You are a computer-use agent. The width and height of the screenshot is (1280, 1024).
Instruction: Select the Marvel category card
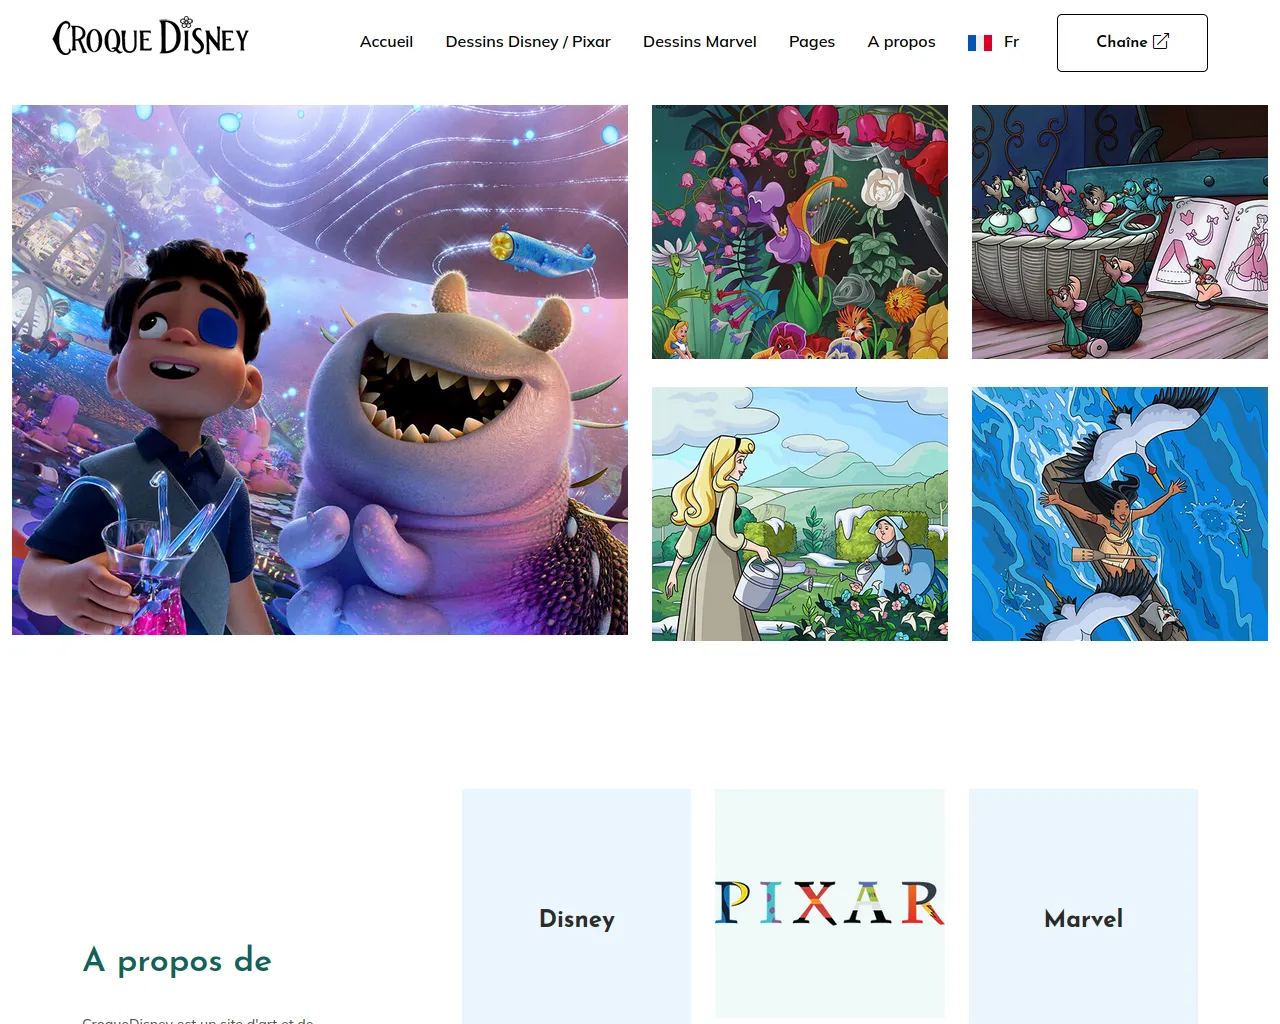pyautogui.click(x=1083, y=906)
